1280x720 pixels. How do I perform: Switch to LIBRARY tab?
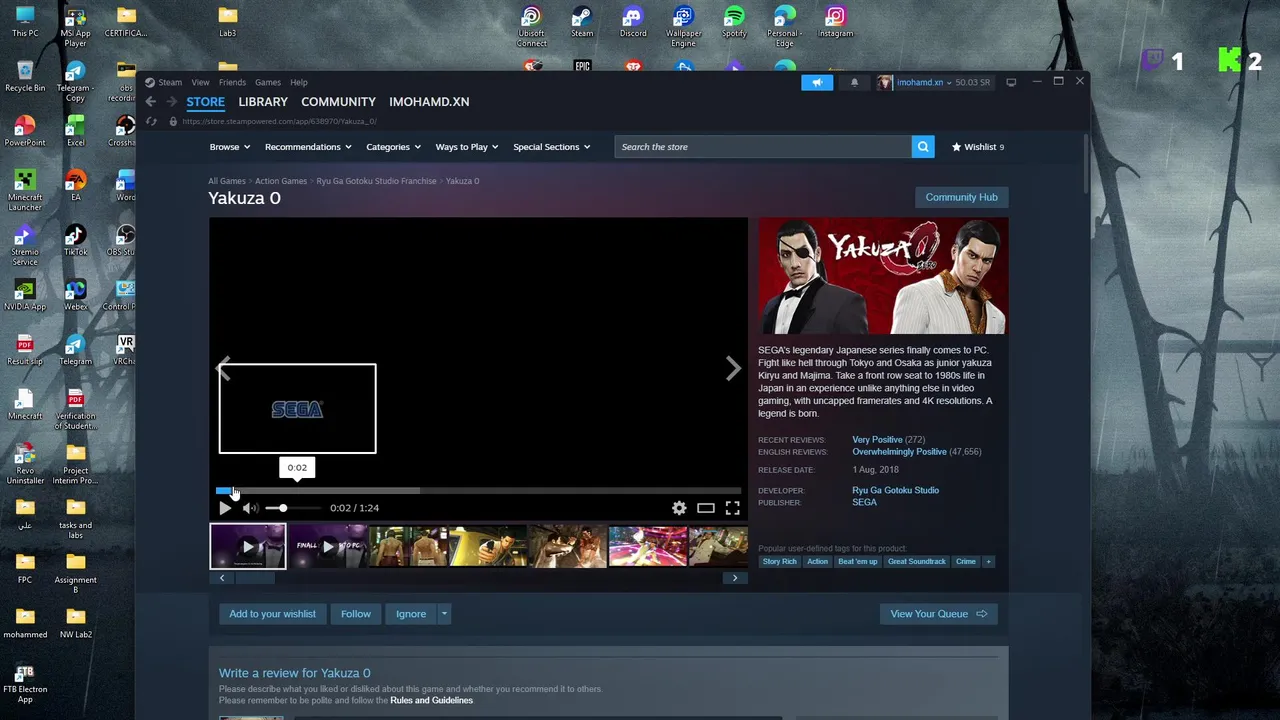click(x=263, y=102)
